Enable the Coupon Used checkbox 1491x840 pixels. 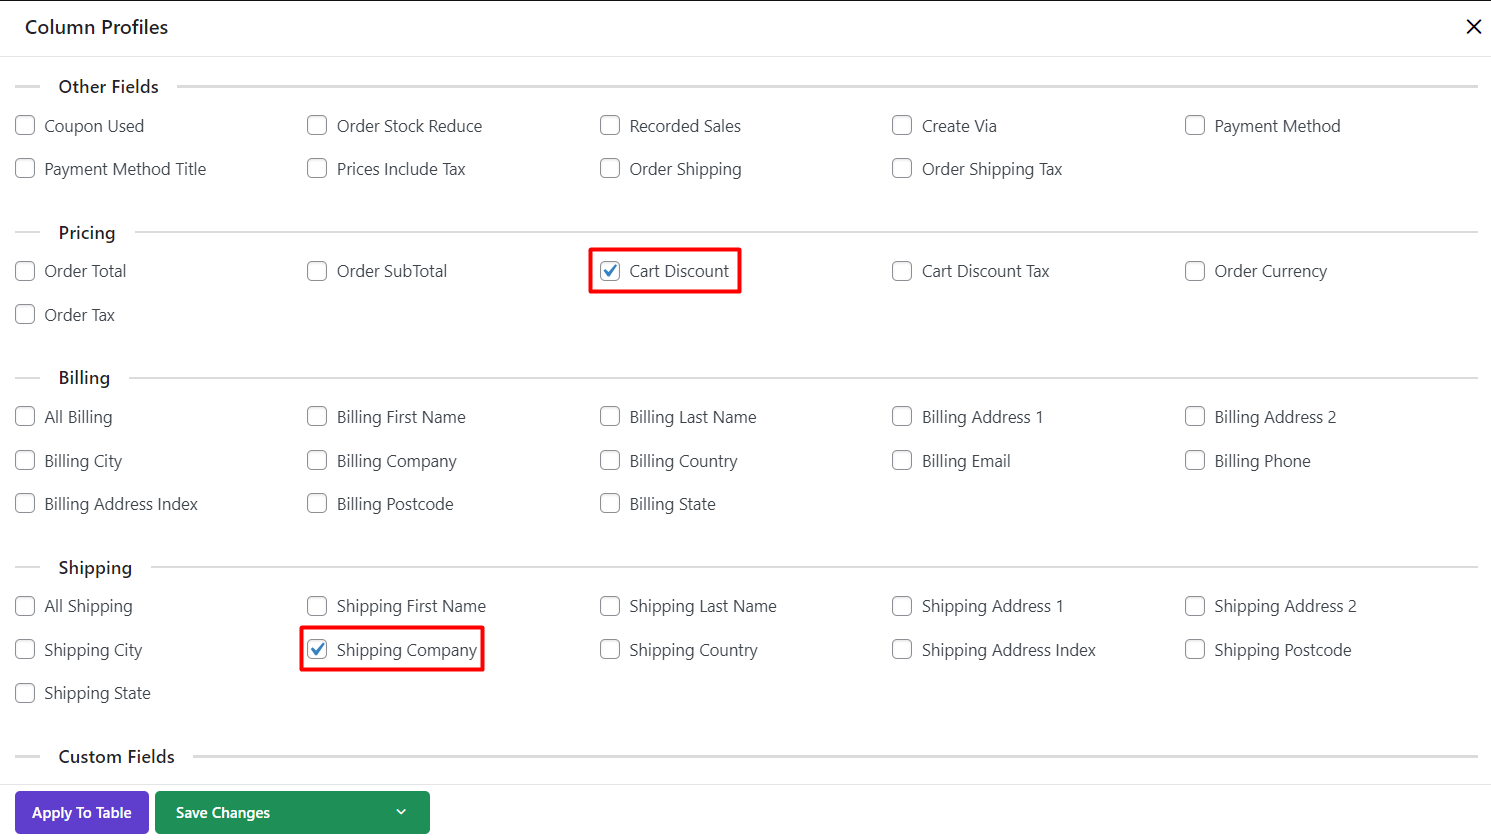[x=25, y=126]
